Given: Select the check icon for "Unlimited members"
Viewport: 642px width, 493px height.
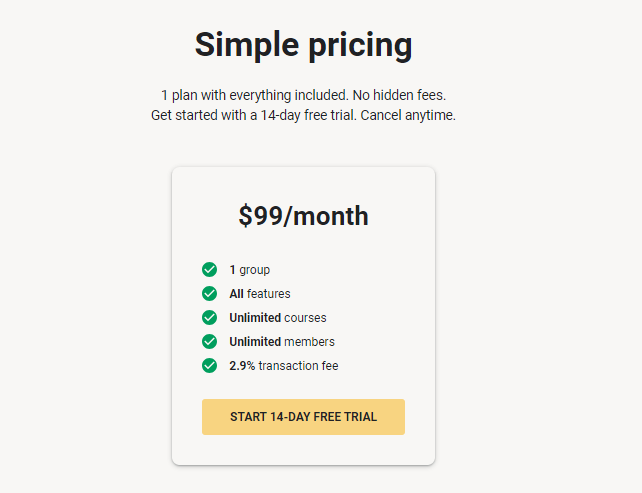Looking at the screenshot, I should click(x=209, y=341).
